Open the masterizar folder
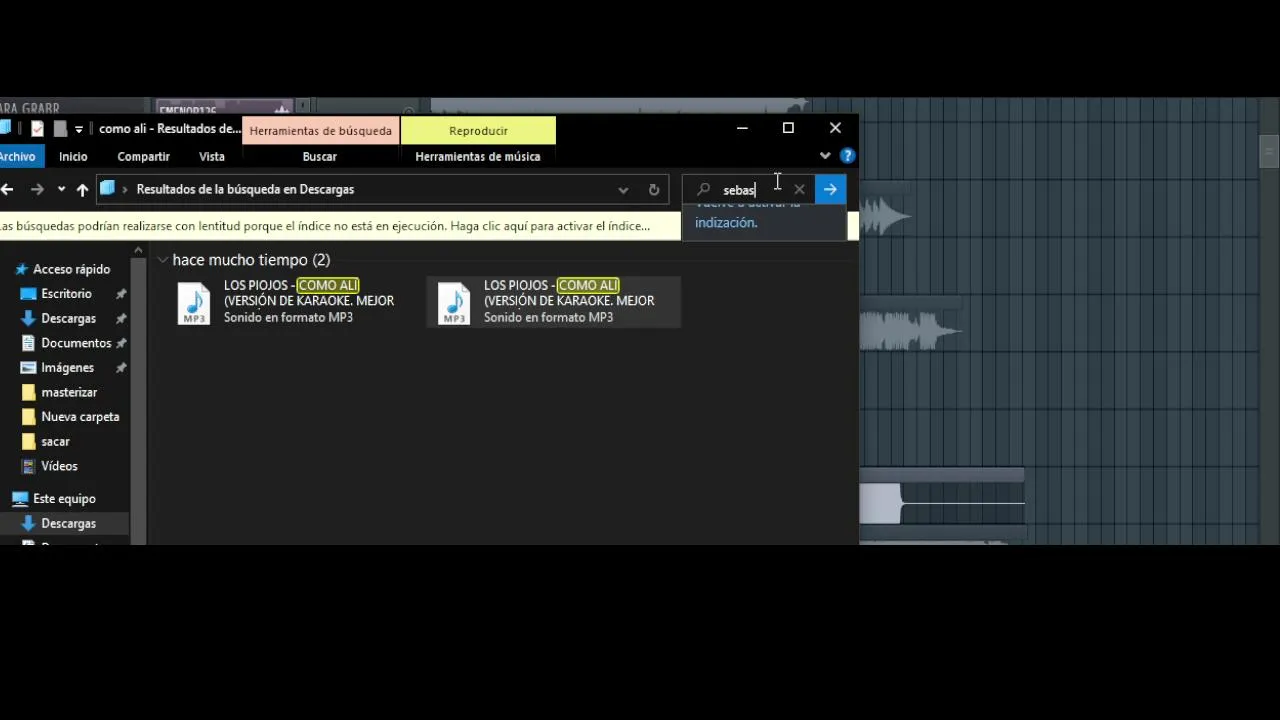 pos(69,392)
